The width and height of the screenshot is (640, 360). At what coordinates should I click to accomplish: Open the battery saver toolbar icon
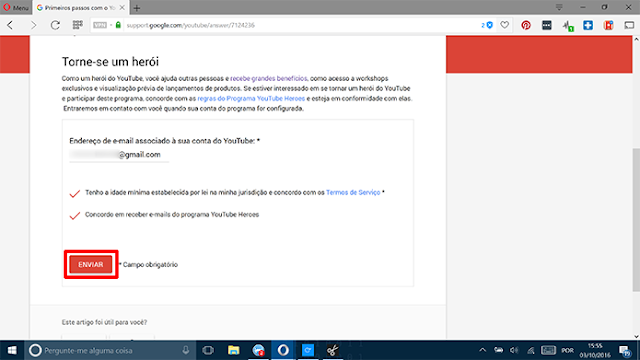pyautogui.click(x=629, y=25)
